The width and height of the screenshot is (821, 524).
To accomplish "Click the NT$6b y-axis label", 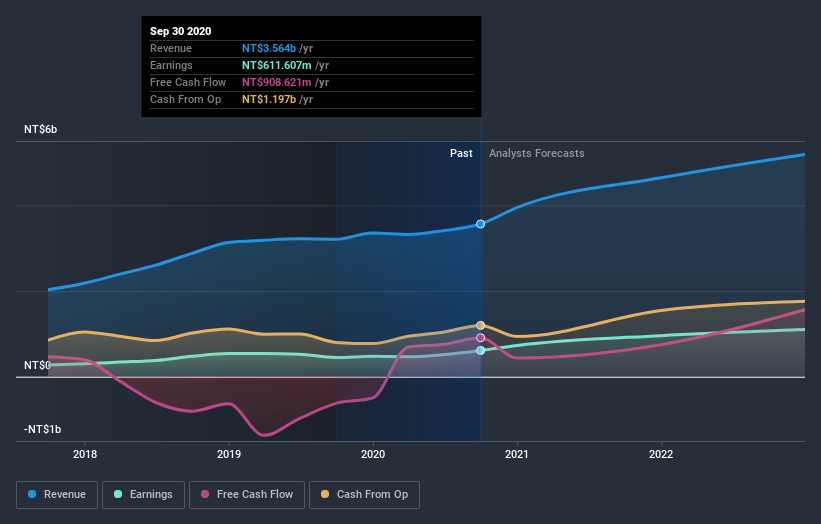I will [40, 129].
